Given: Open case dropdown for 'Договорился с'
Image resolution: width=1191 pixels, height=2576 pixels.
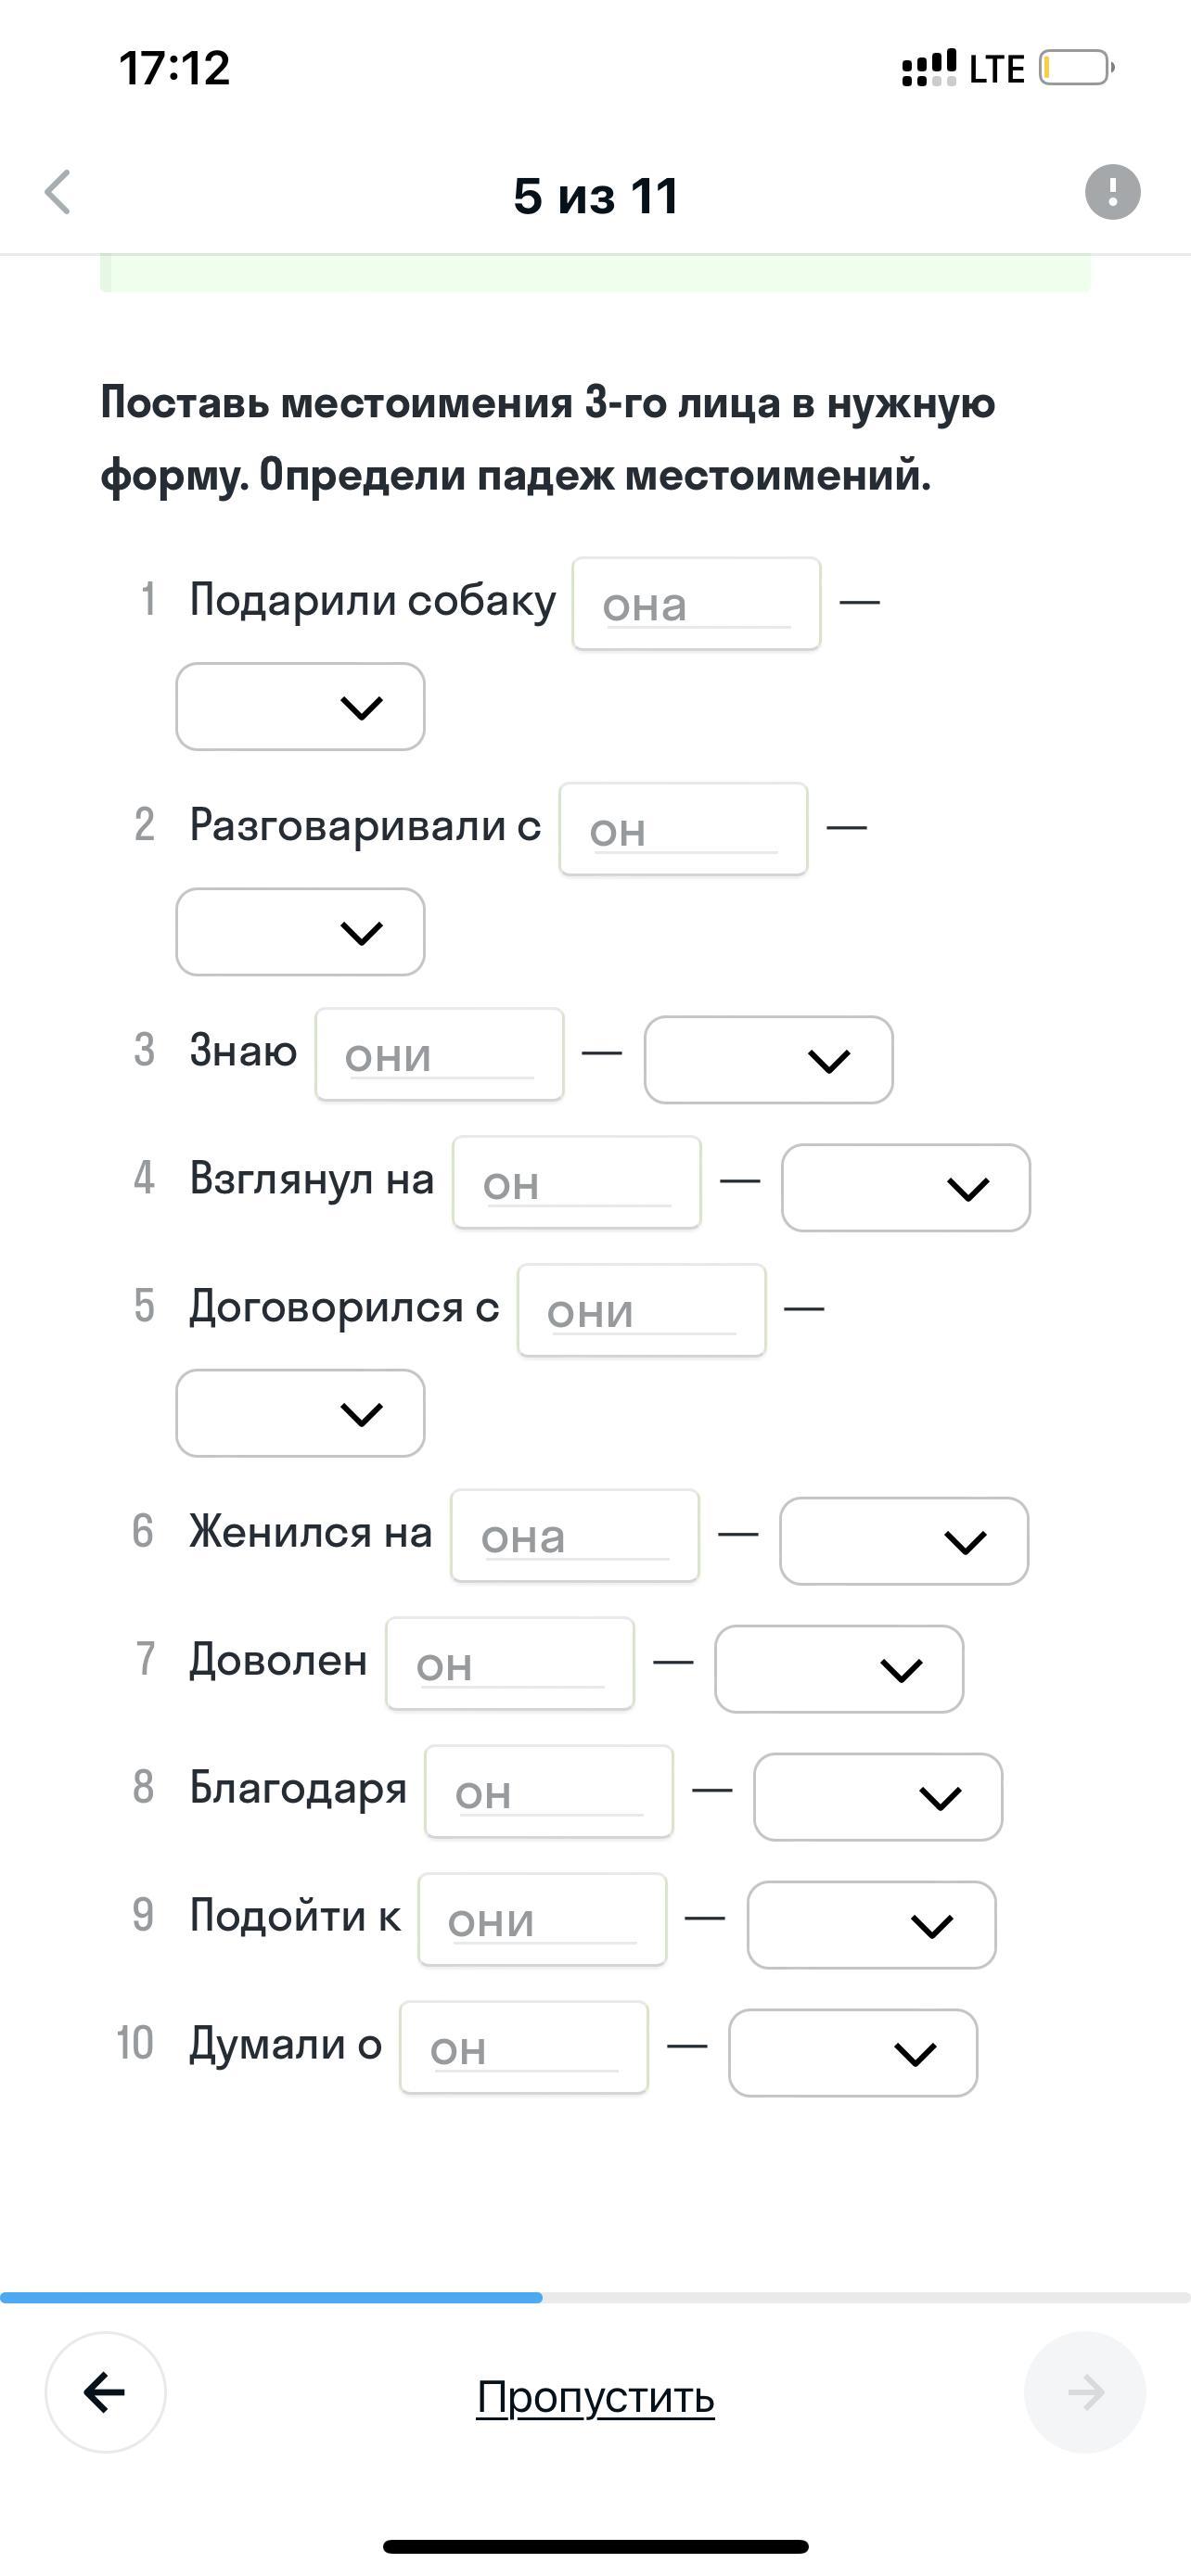Looking at the screenshot, I should tap(300, 1413).
